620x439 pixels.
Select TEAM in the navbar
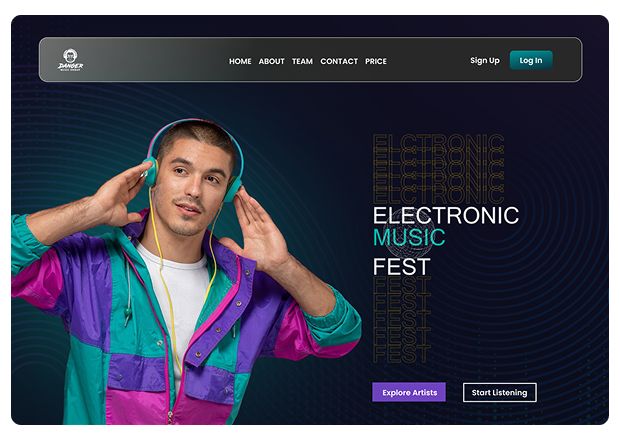coord(302,61)
